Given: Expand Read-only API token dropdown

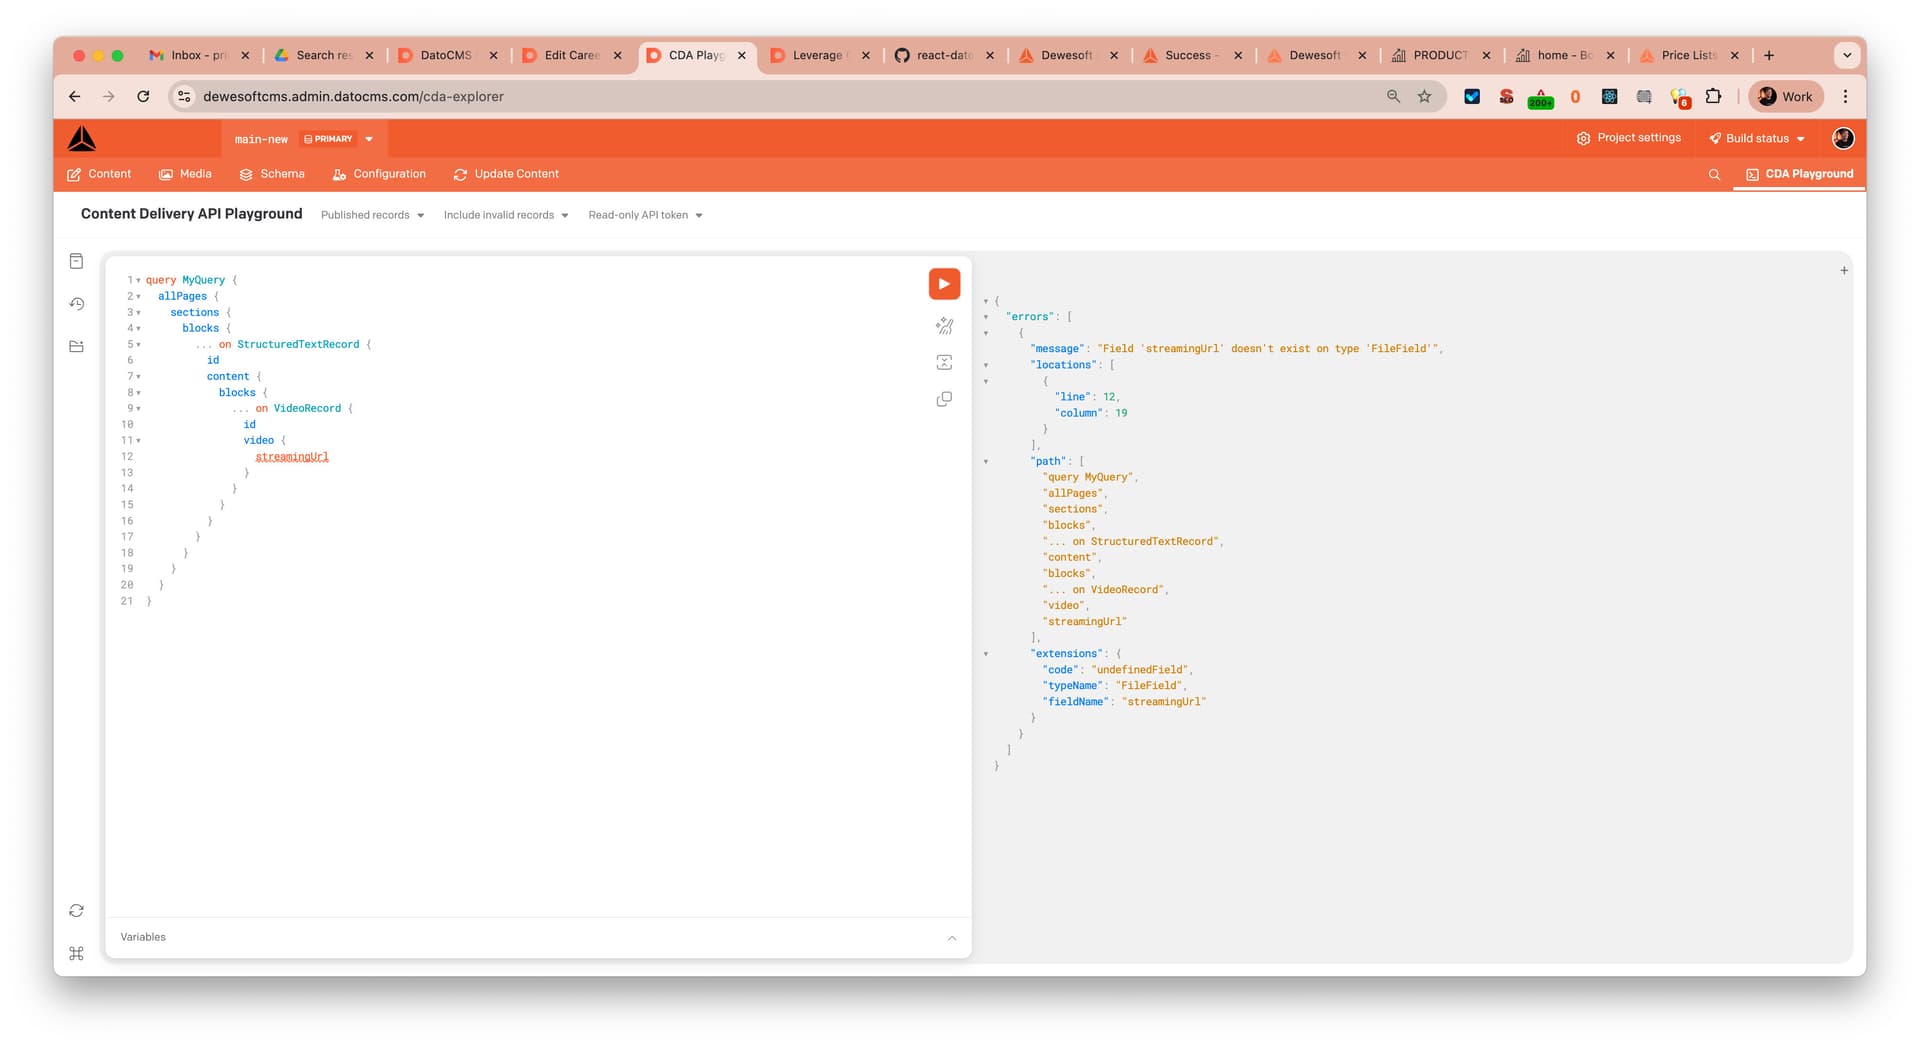Looking at the screenshot, I should (645, 216).
